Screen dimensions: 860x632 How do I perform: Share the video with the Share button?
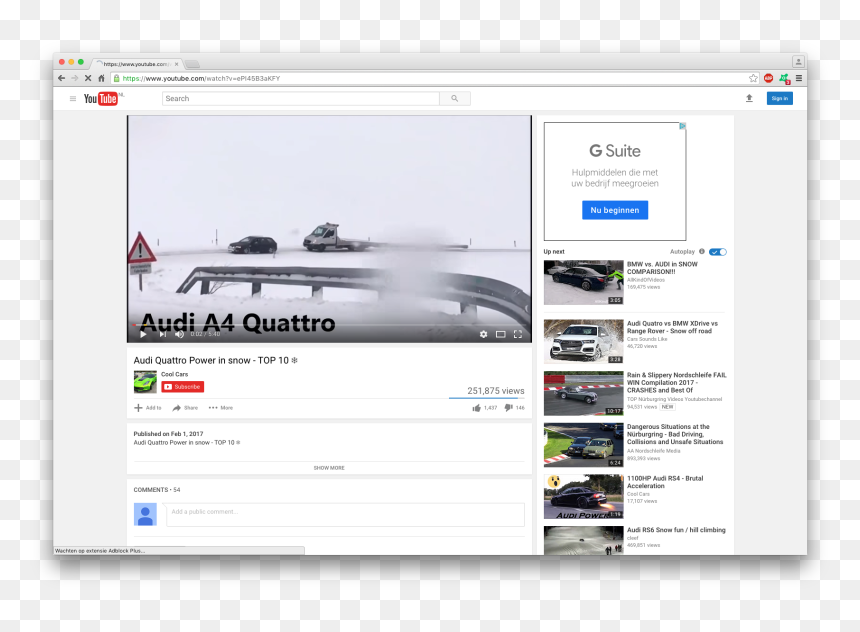185,408
